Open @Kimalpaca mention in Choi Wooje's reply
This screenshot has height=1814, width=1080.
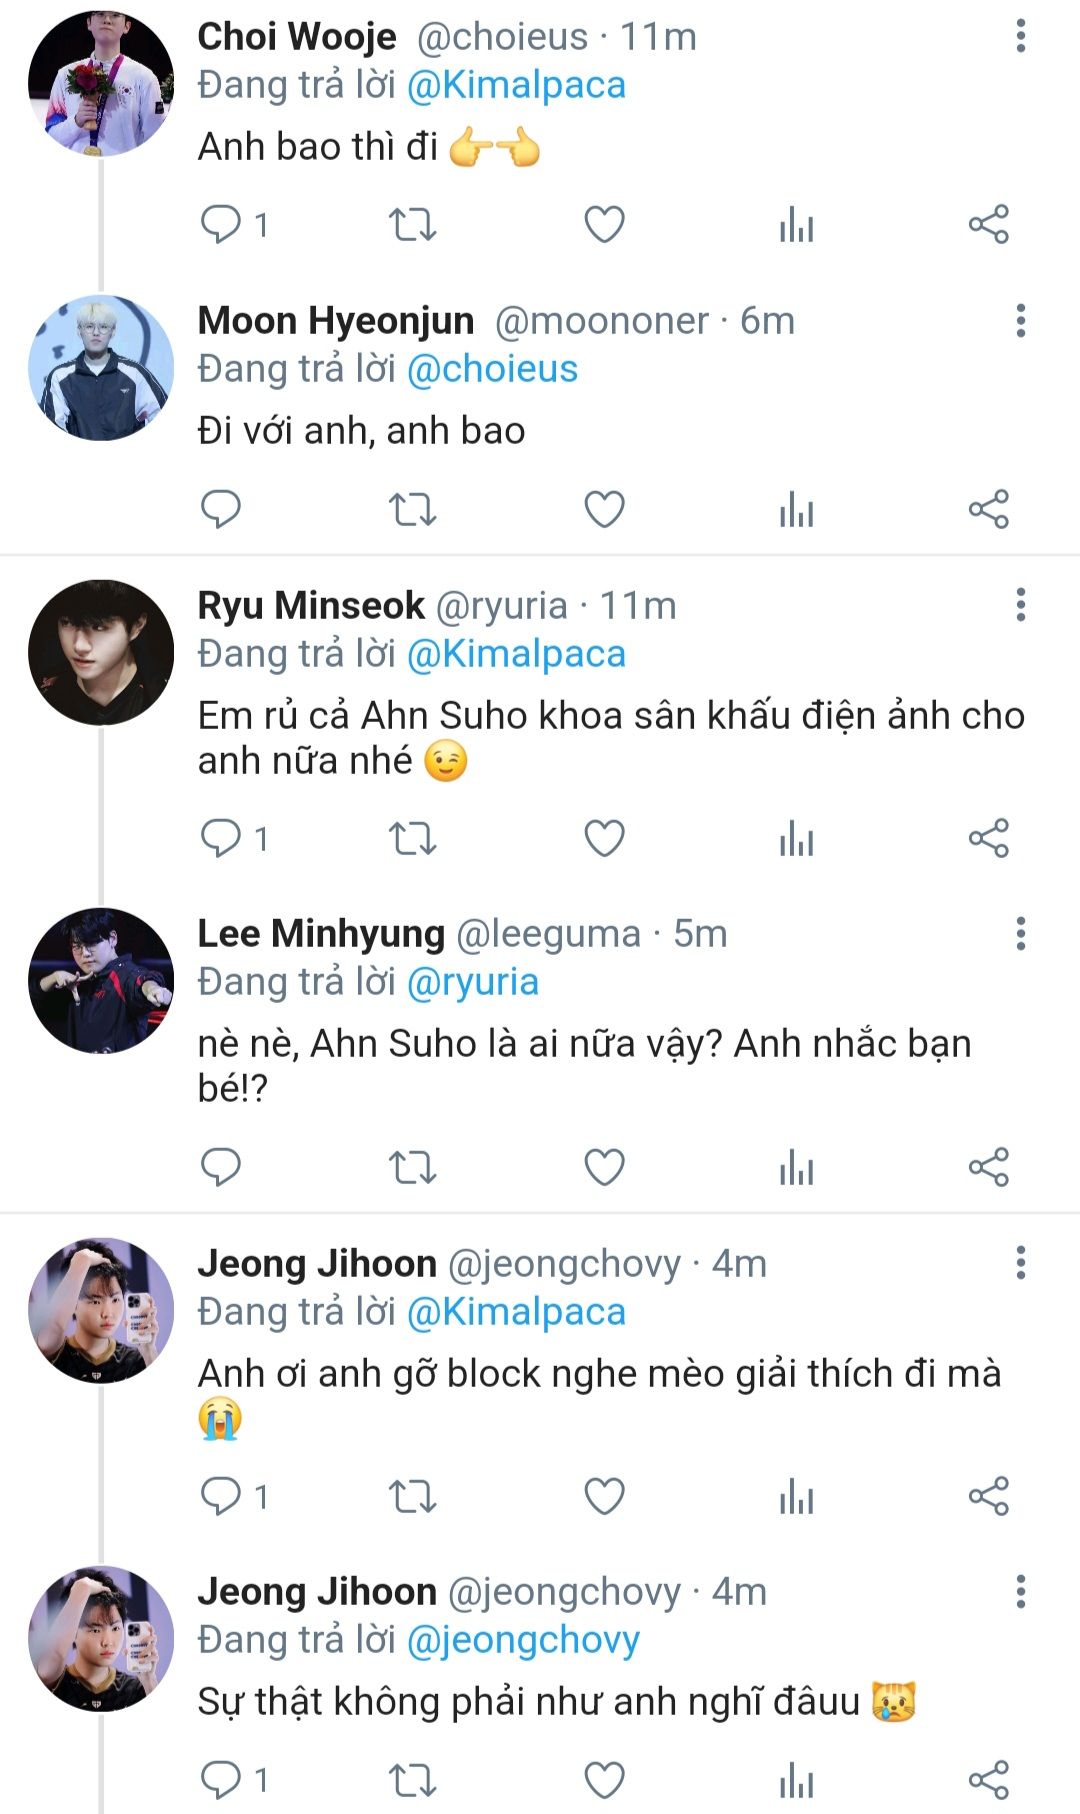[x=516, y=86]
